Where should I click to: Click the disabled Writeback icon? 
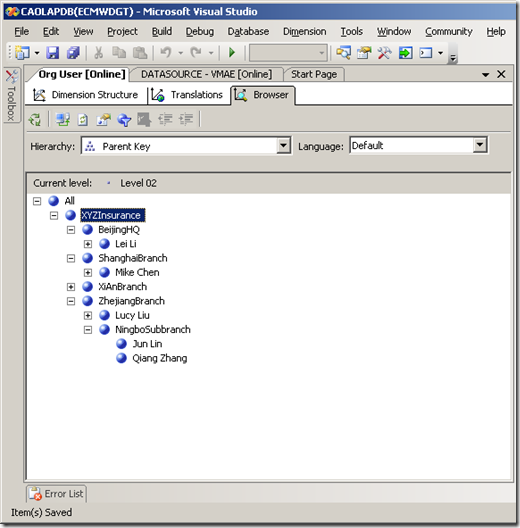coord(144,119)
